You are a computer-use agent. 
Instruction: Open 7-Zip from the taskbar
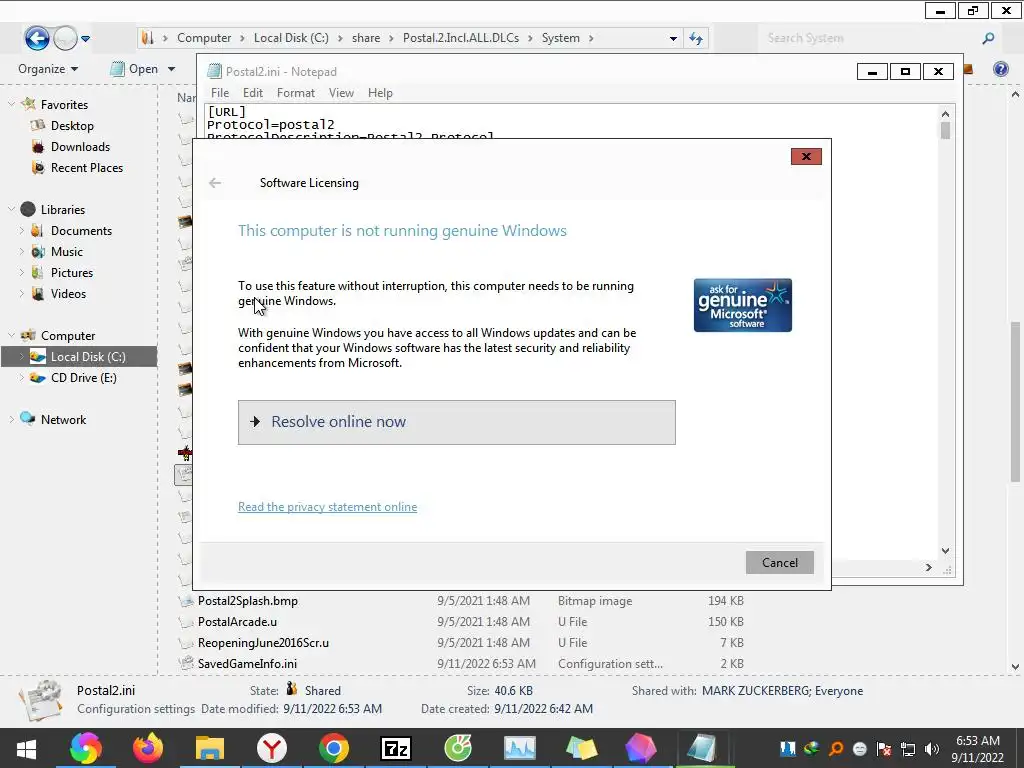396,748
